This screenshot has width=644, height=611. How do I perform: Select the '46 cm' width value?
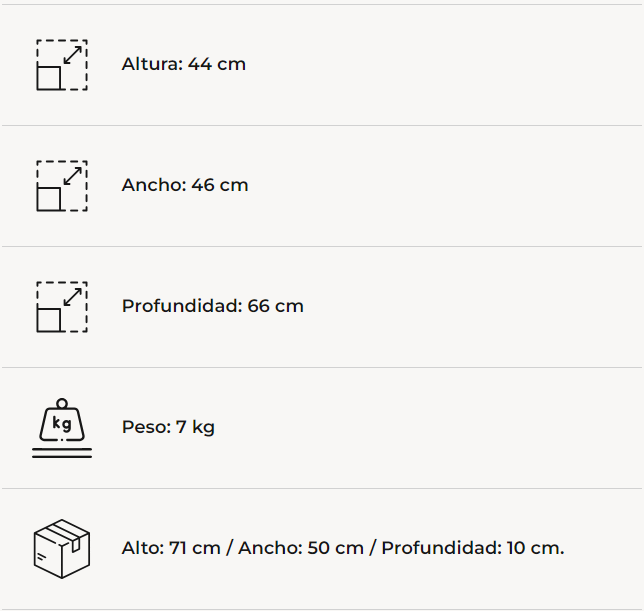click(220, 185)
